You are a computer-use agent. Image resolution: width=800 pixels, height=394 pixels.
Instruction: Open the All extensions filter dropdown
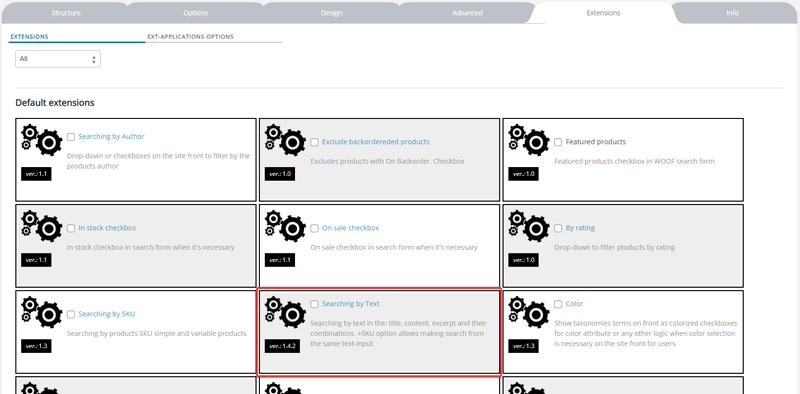point(58,59)
